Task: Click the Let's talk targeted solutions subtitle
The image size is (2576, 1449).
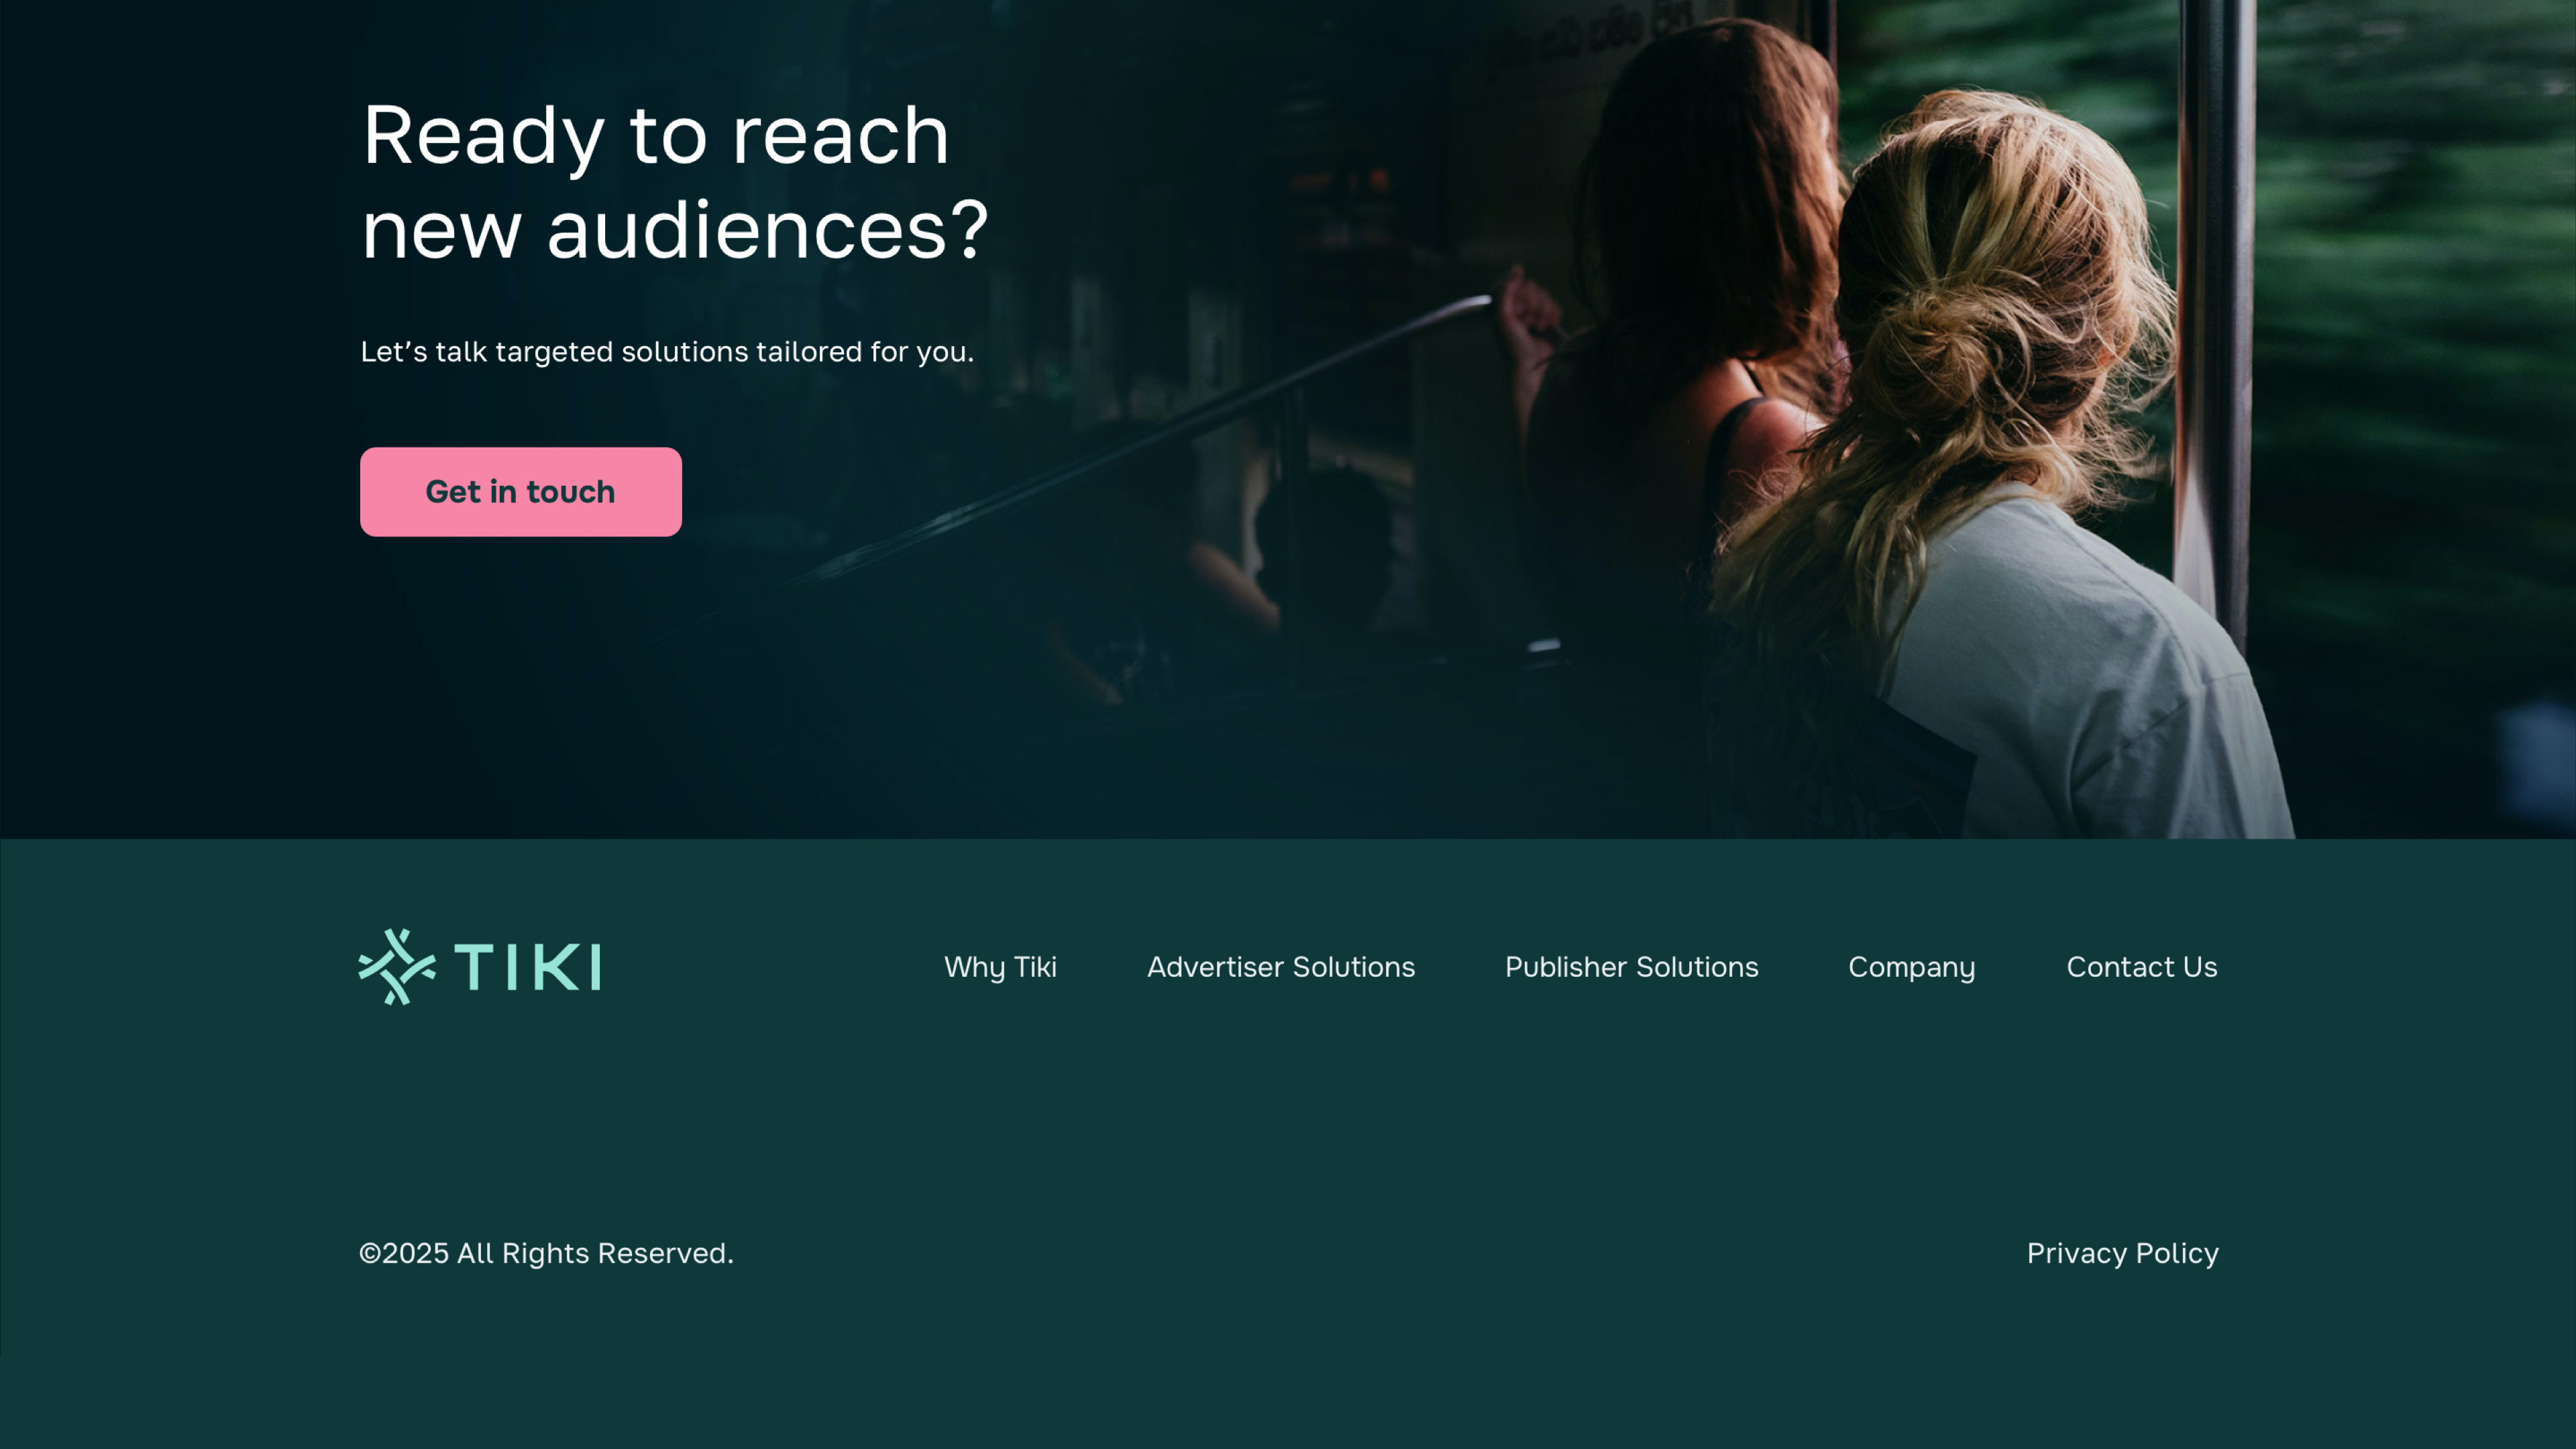Action: pos(667,352)
